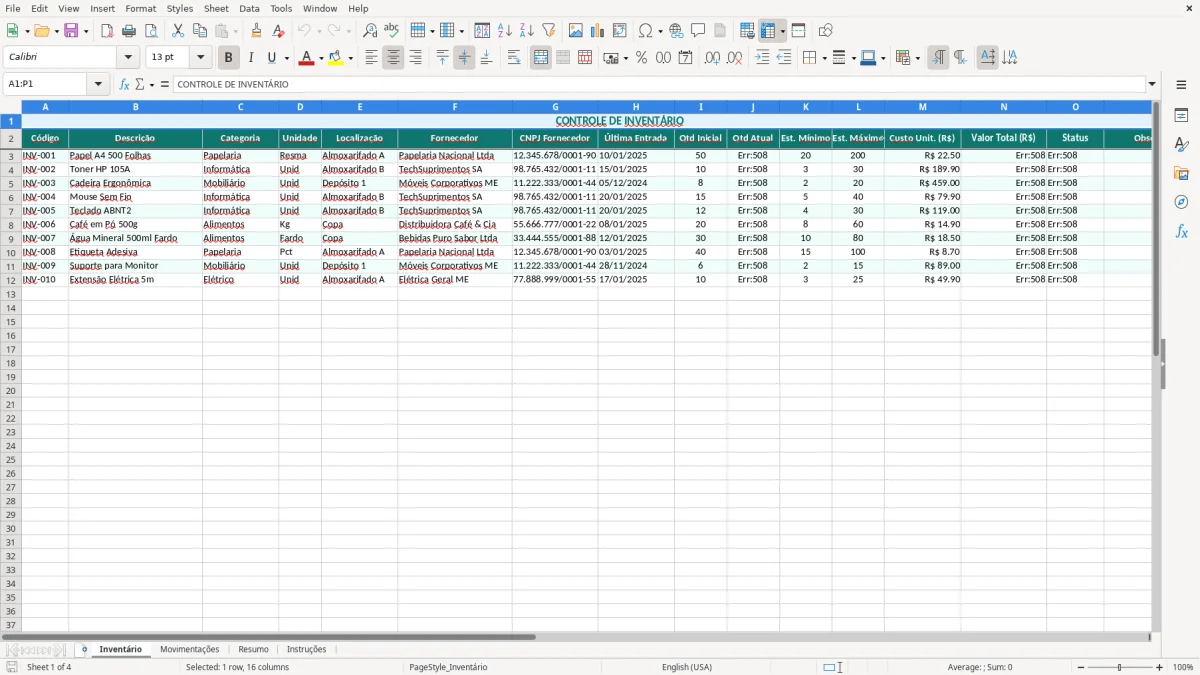This screenshot has width=1200, height=675.
Task: Click the PageStyle_Inventário status bar label
Action: click(448, 667)
